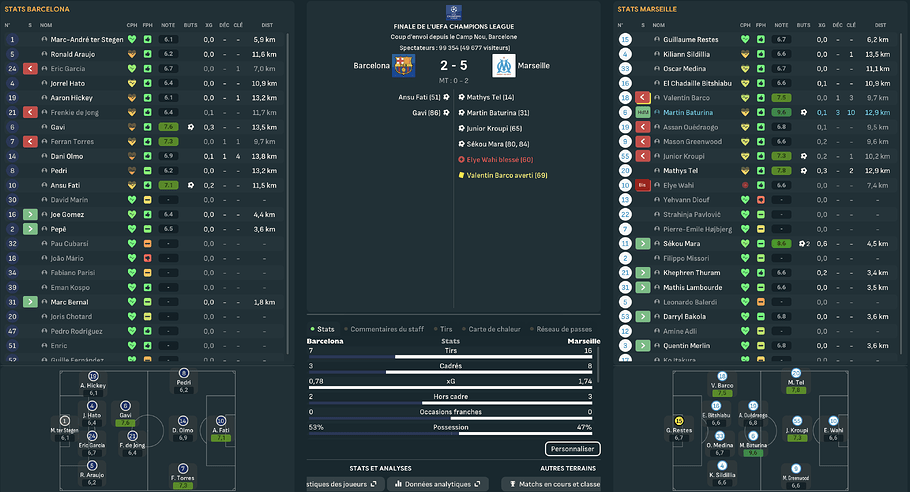Click STATS MARSEILLE panel heading

pyautogui.click(x=647, y=9)
